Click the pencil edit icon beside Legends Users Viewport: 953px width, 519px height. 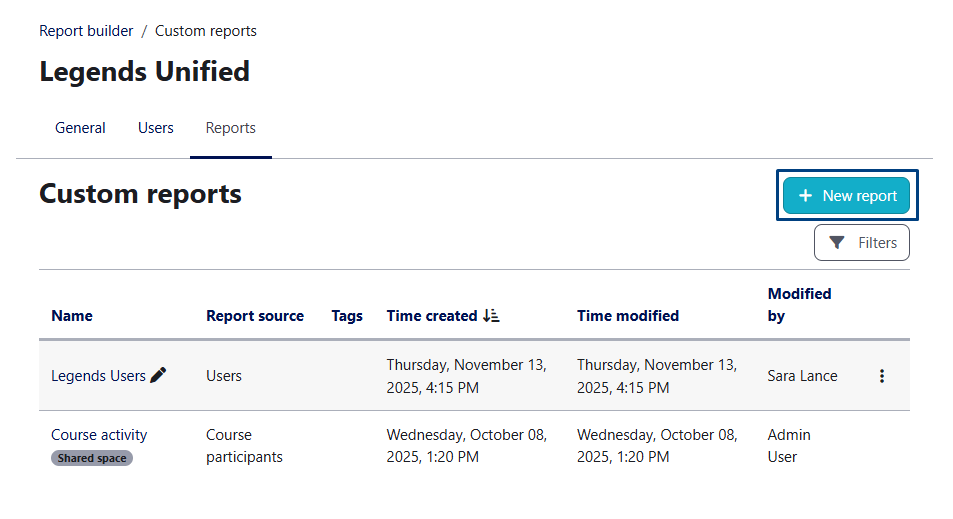point(158,376)
